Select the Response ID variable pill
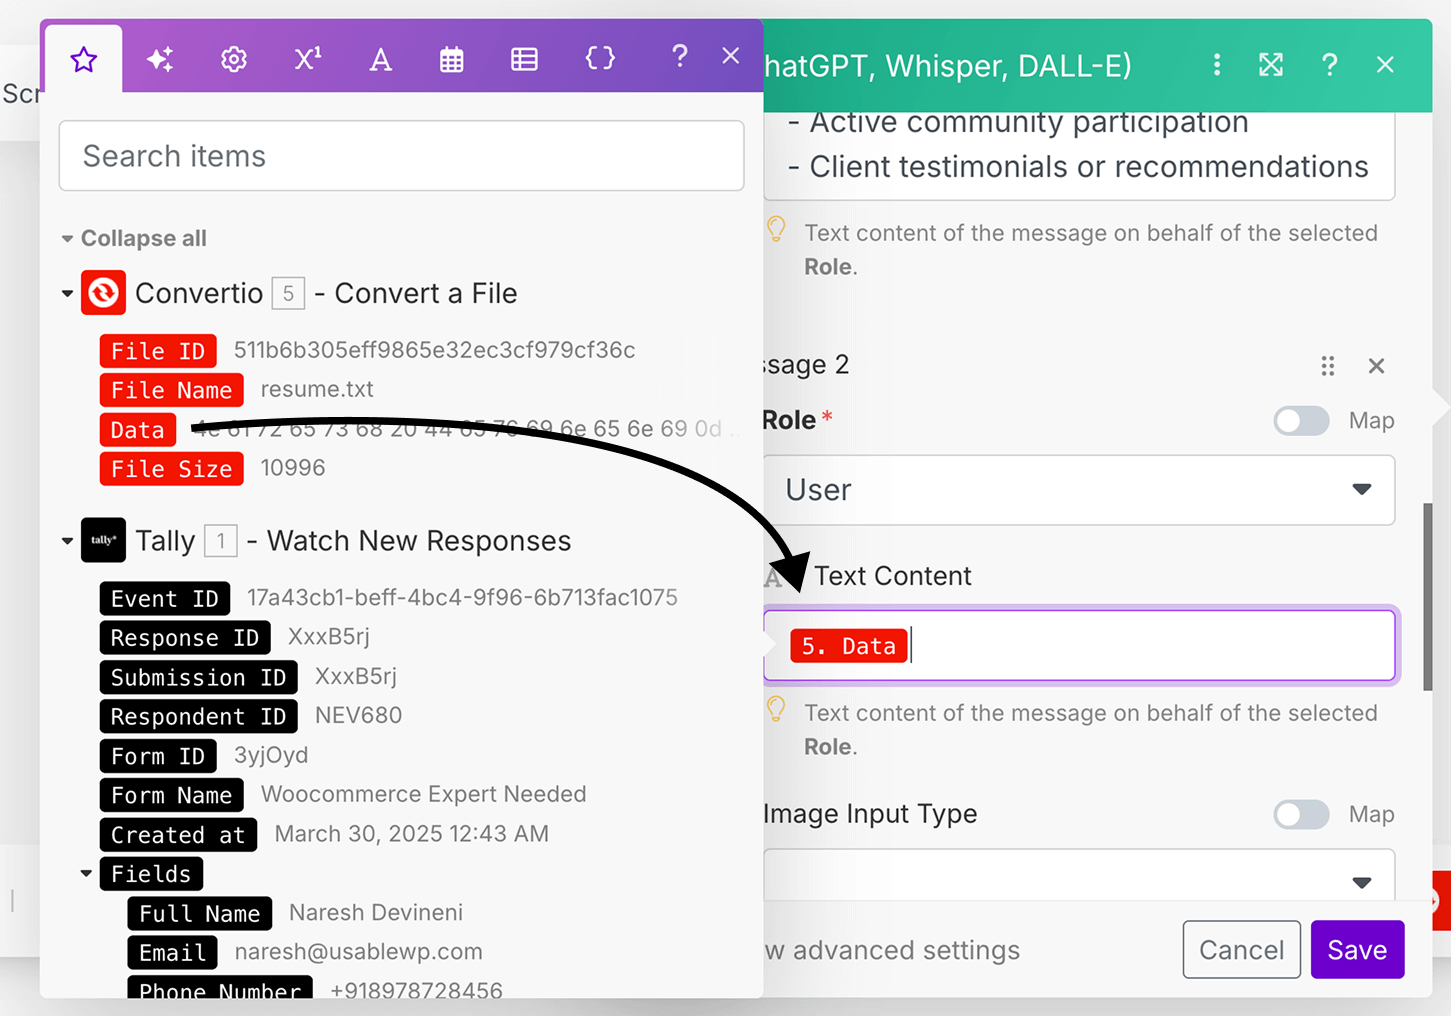 pos(185,638)
